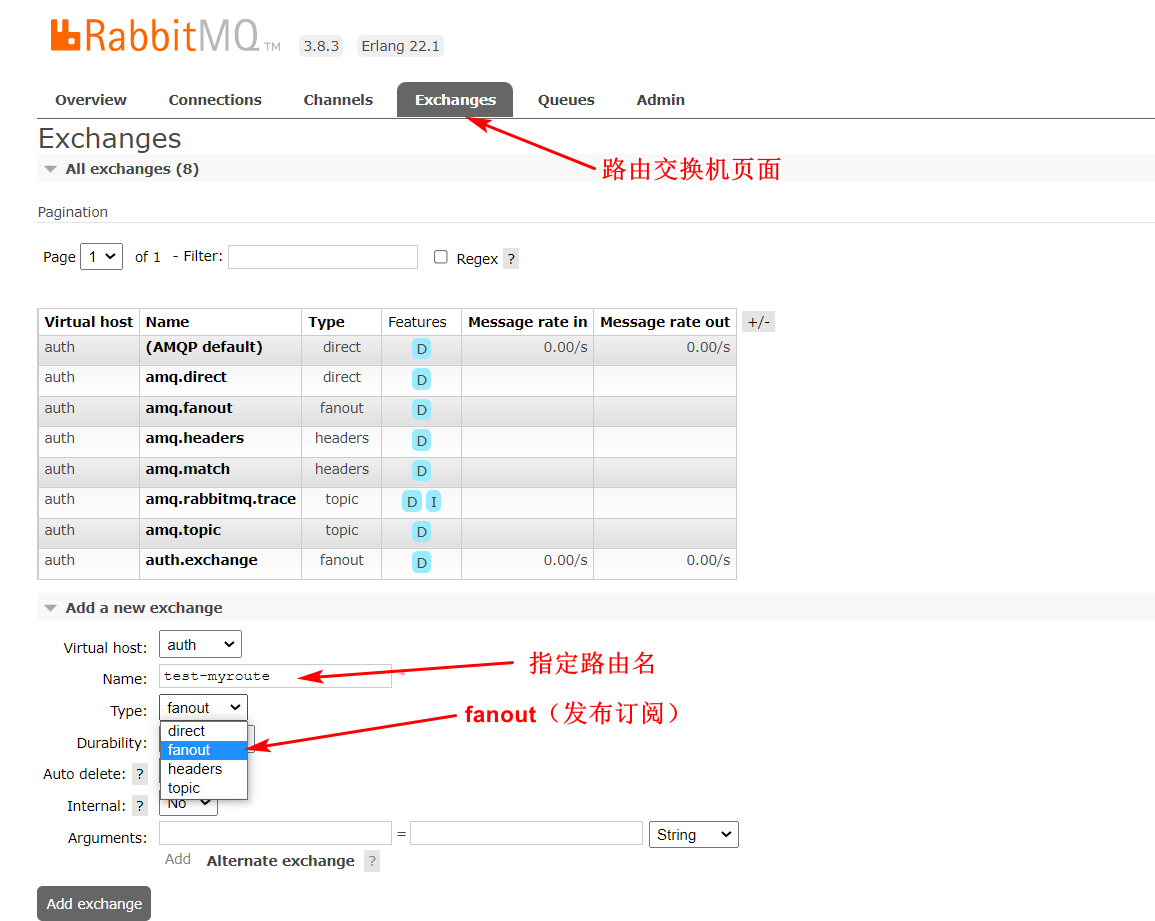1155x921 pixels.
Task: Open the Admin tab
Action: click(x=661, y=100)
